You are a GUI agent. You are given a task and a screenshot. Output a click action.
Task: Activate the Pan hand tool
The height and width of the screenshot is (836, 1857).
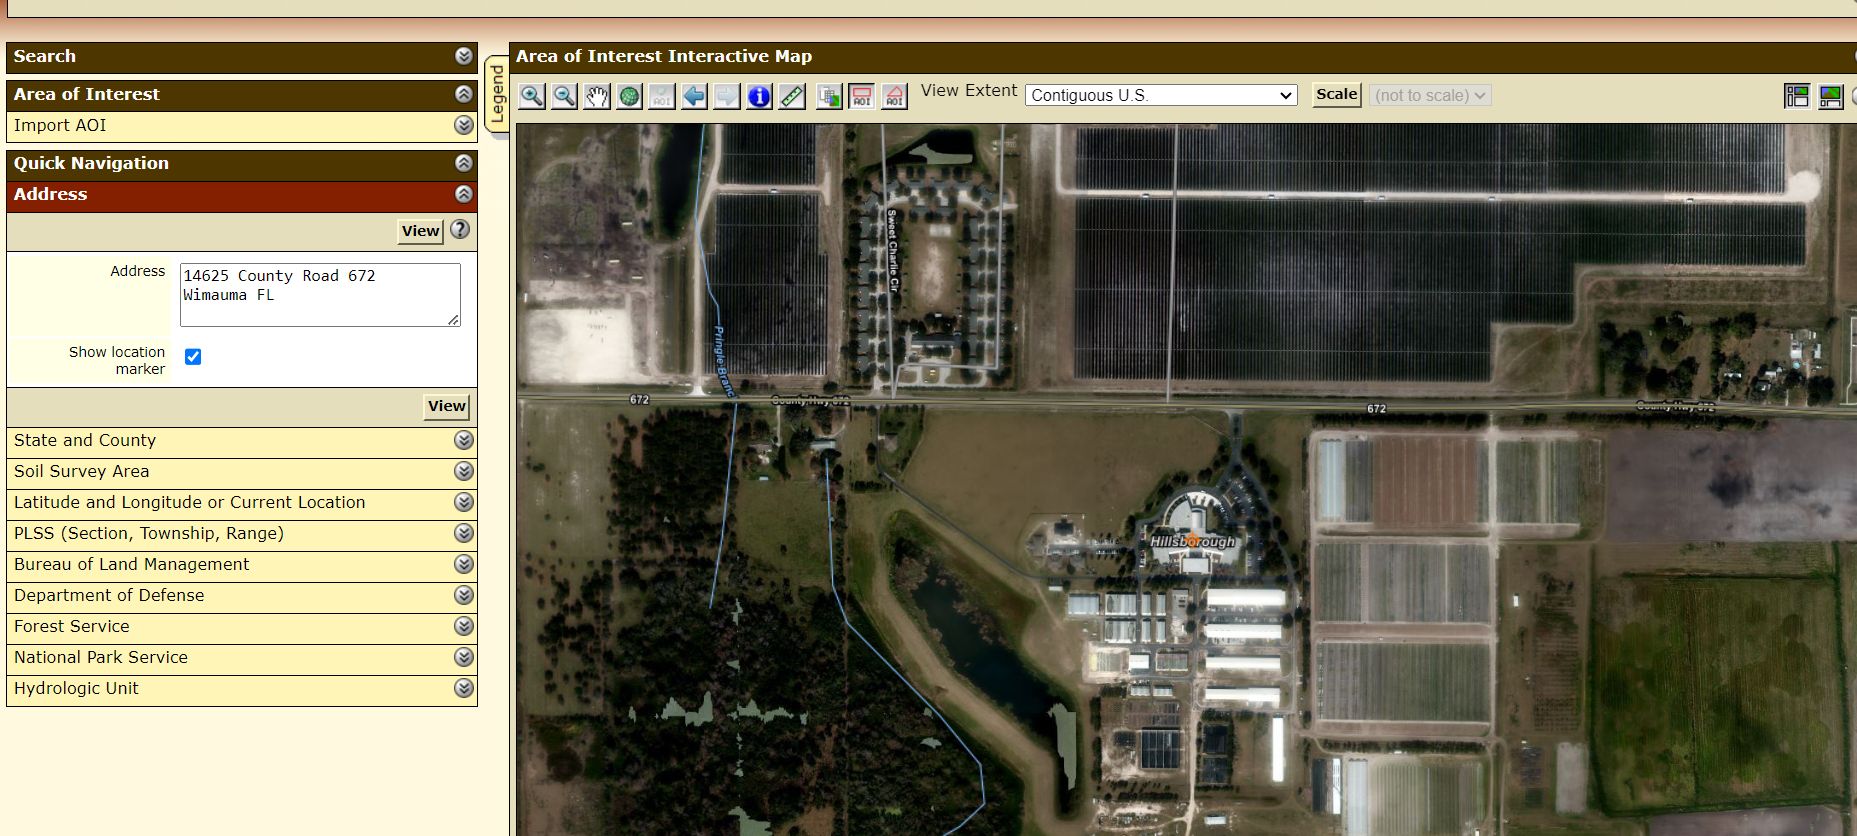[597, 96]
